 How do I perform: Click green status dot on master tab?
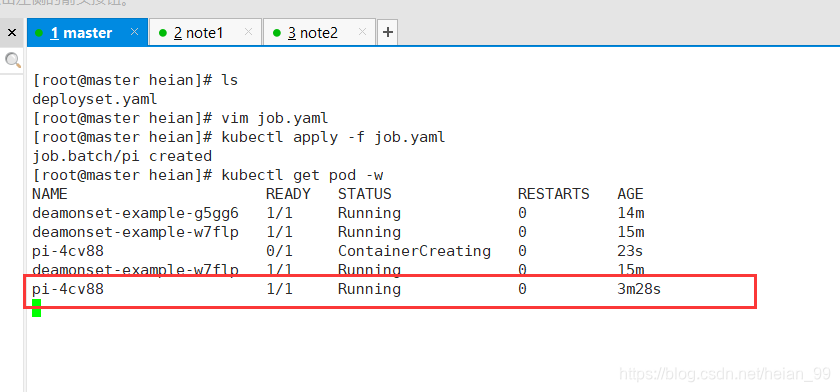39,33
